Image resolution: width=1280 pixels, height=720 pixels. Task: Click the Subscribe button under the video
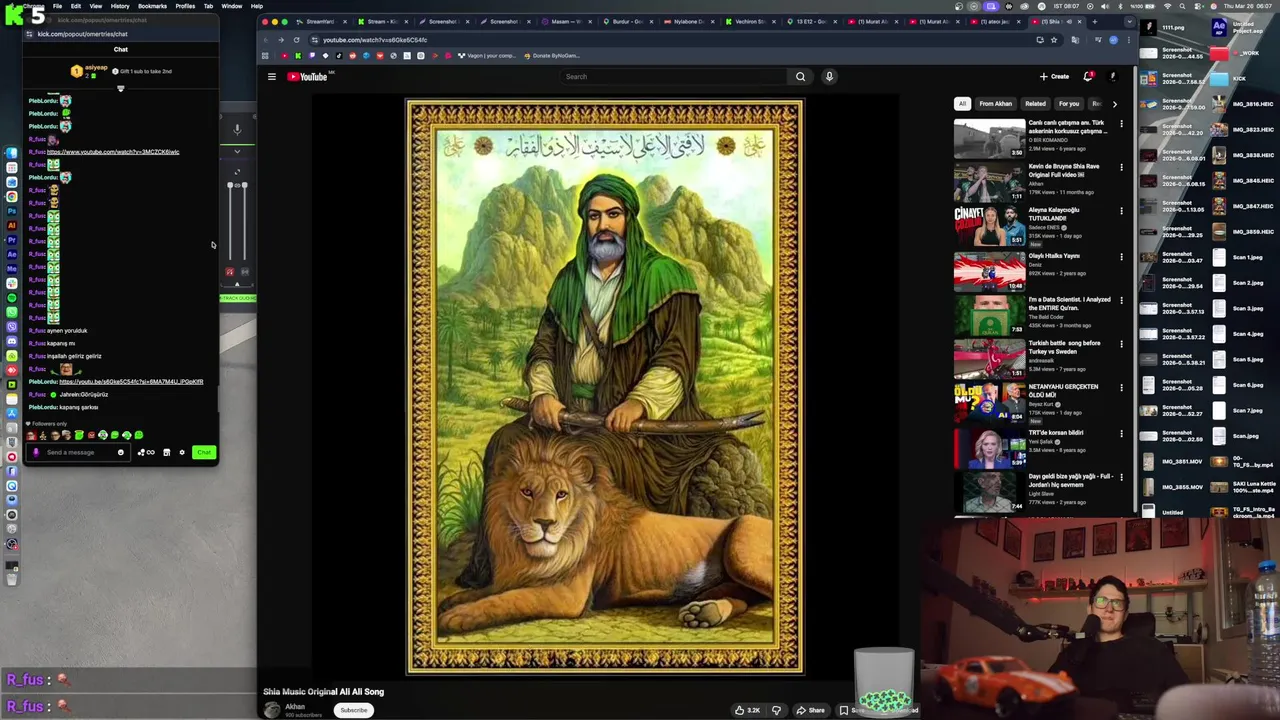(x=353, y=710)
